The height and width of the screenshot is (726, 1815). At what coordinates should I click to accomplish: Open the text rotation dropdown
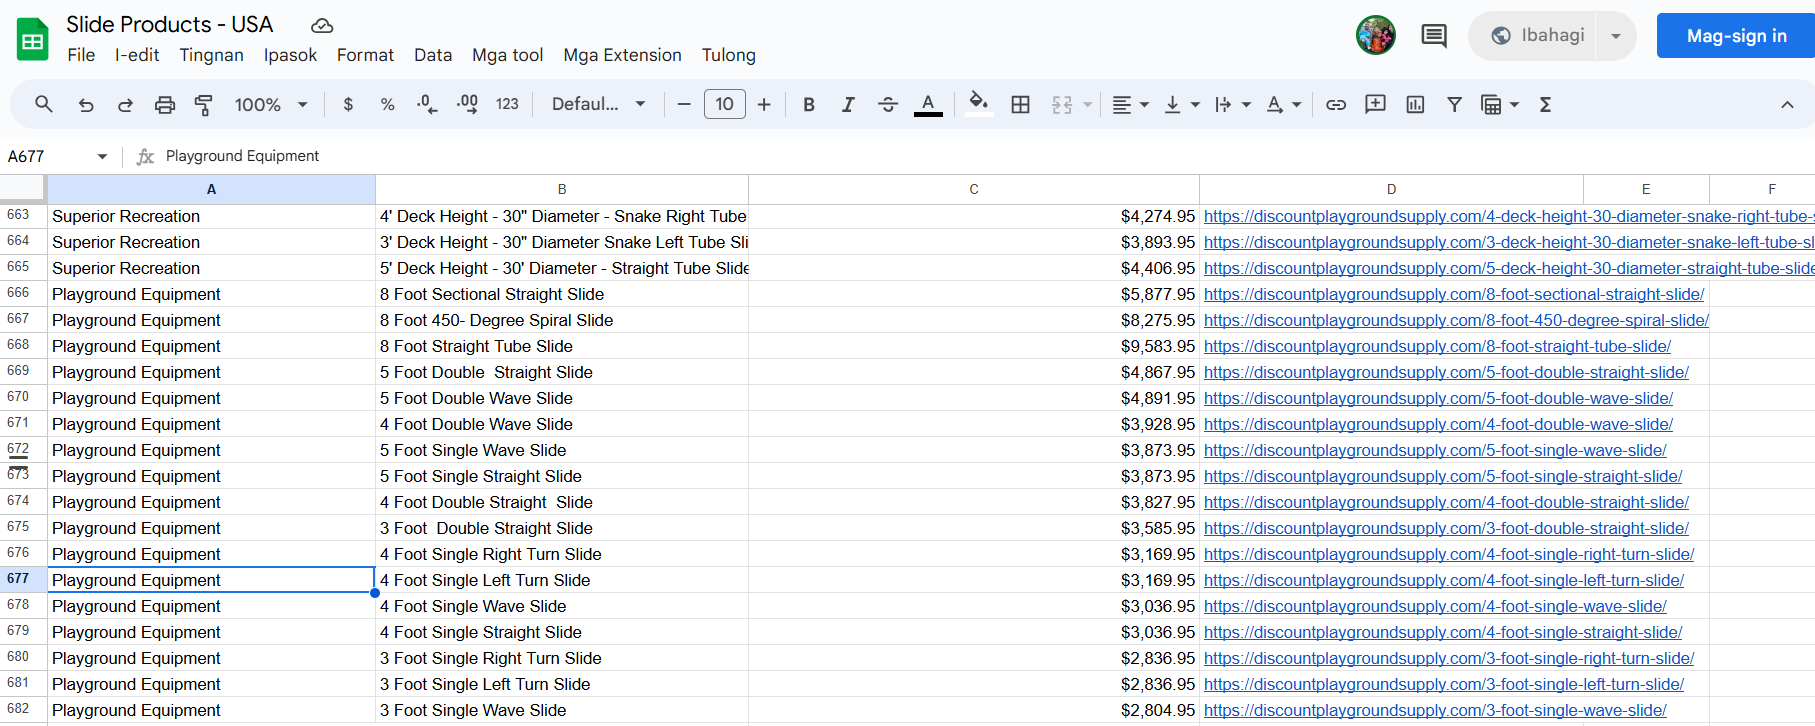coord(1284,104)
